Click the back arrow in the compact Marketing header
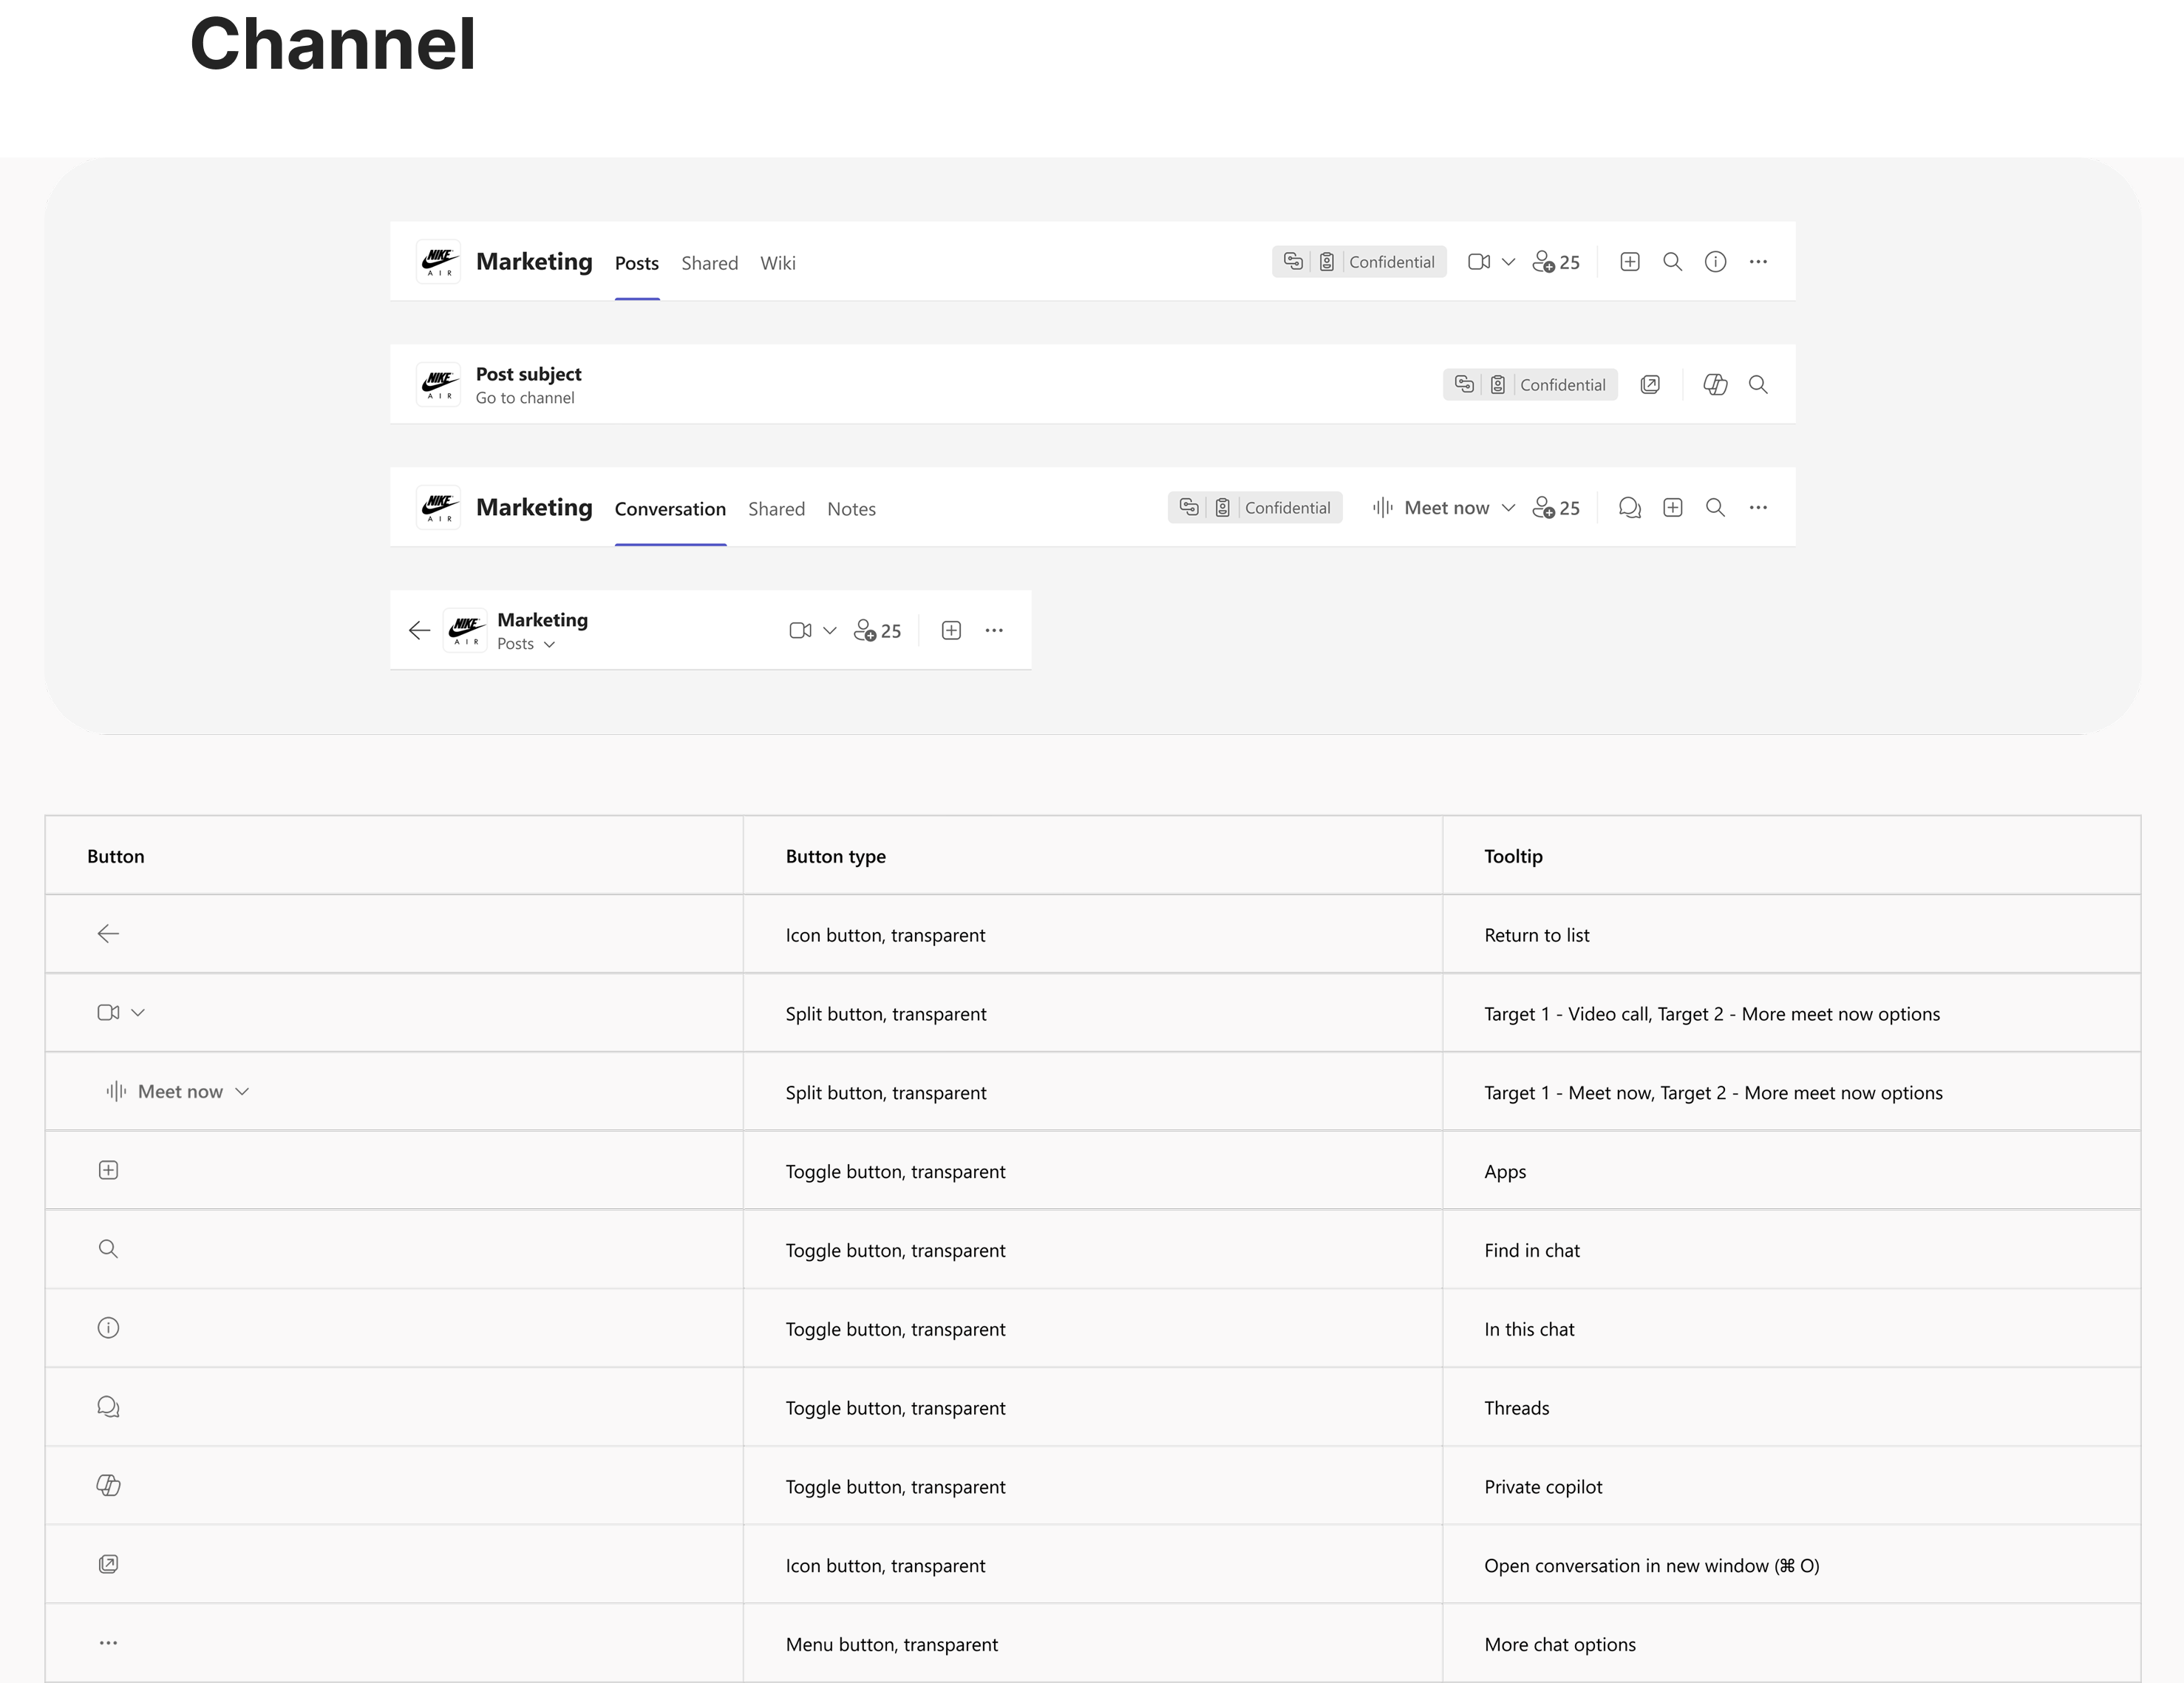Screen dimensions: 2184x1683 pyautogui.click(x=419, y=630)
